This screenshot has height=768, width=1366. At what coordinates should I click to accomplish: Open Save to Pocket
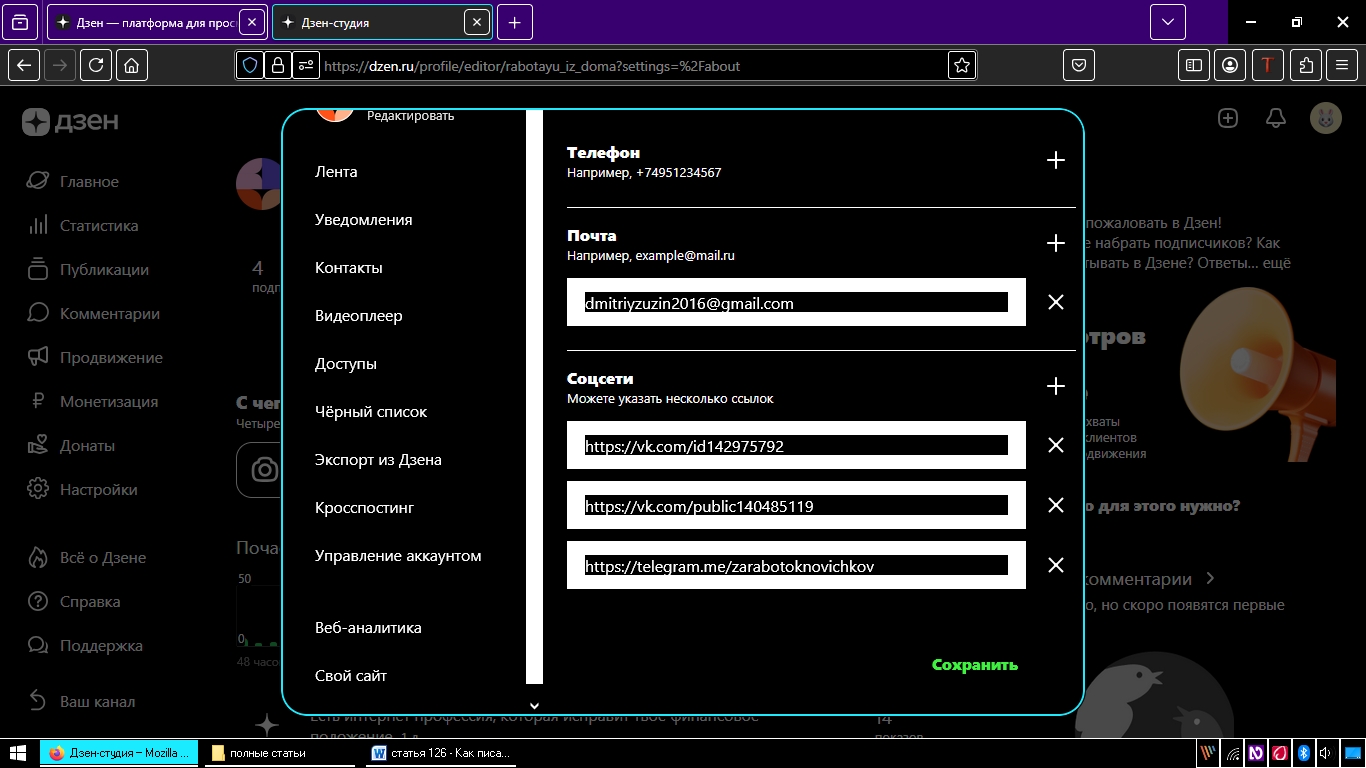point(1079,66)
